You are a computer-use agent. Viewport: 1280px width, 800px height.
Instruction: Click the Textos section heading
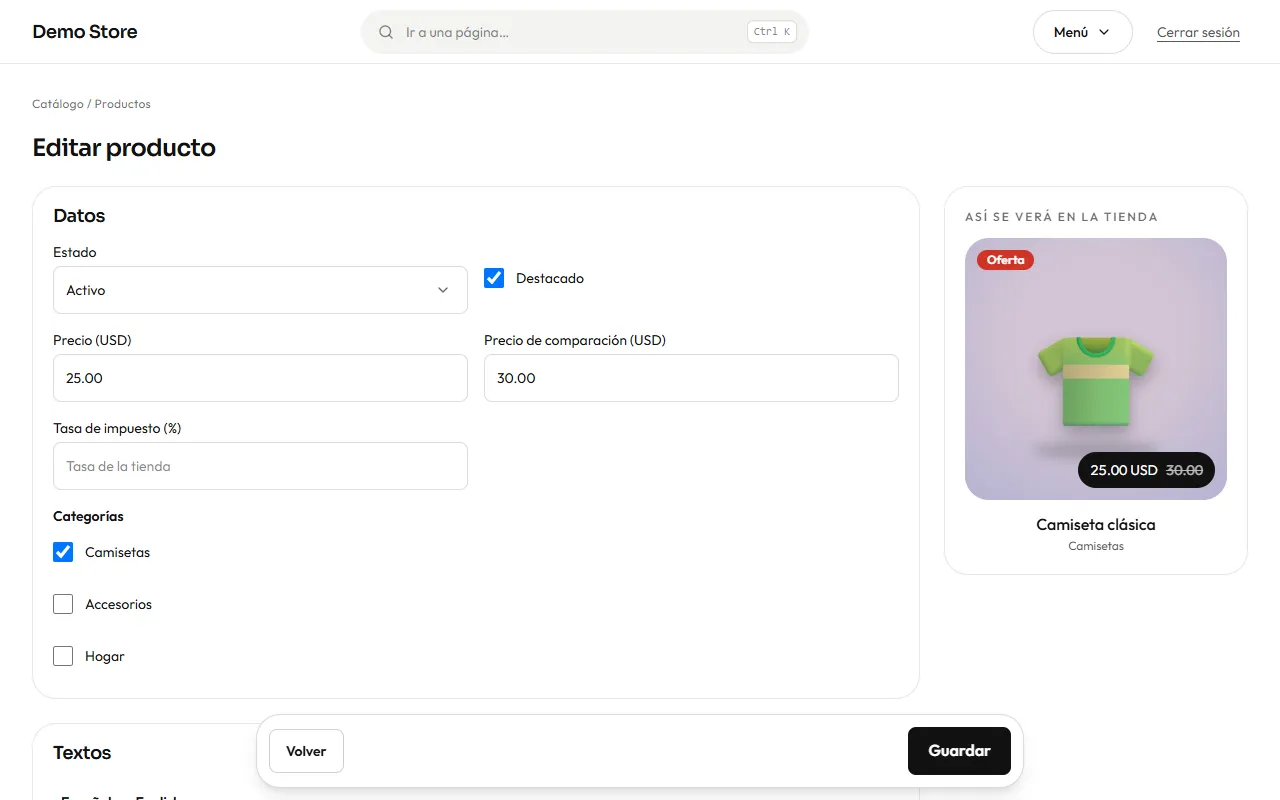[x=82, y=753]
